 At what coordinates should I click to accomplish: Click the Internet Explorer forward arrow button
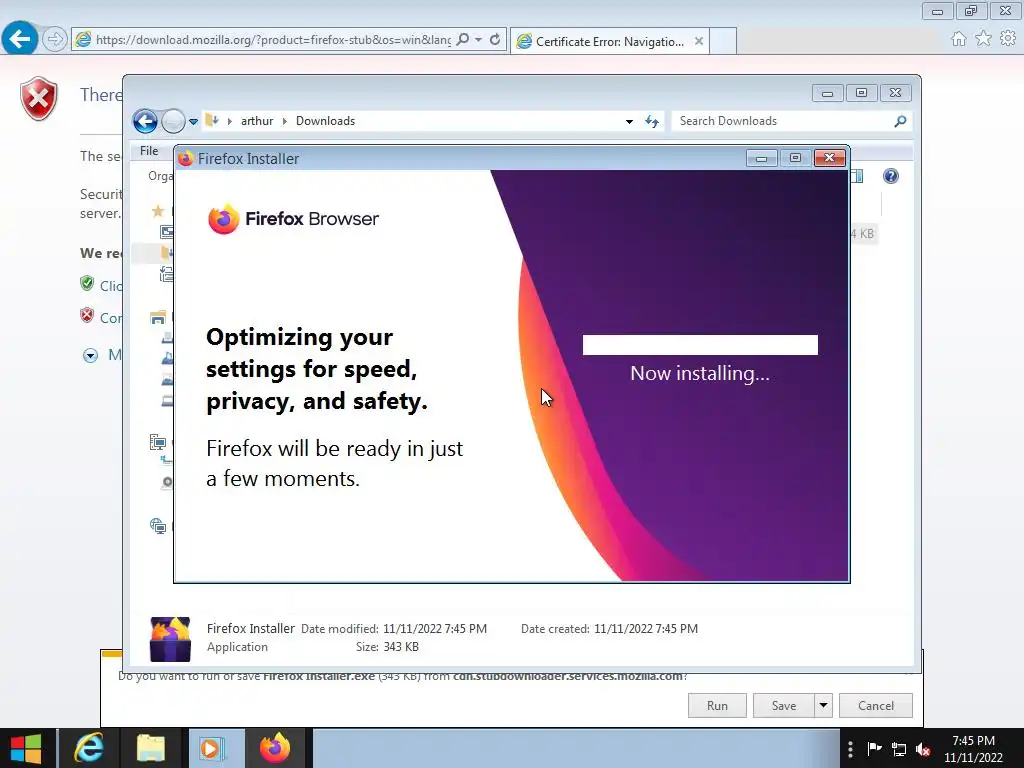point(55,39)
